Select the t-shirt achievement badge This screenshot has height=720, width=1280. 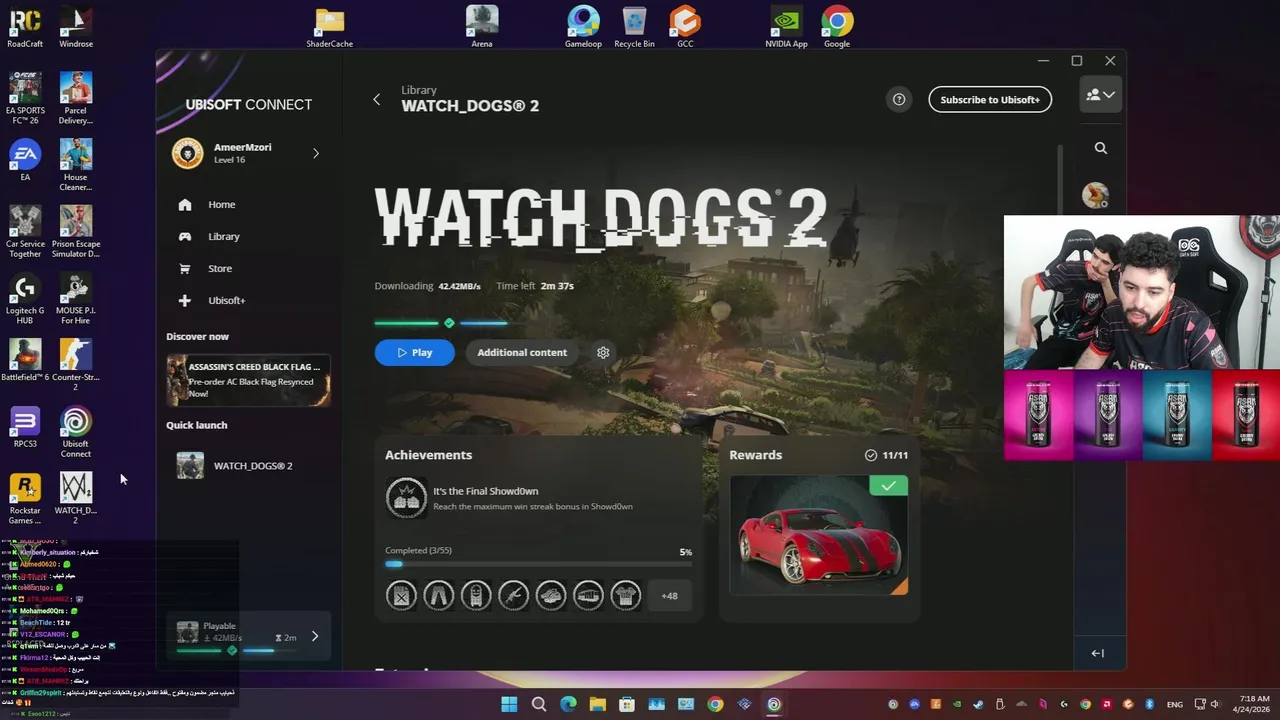pos(626,596)
